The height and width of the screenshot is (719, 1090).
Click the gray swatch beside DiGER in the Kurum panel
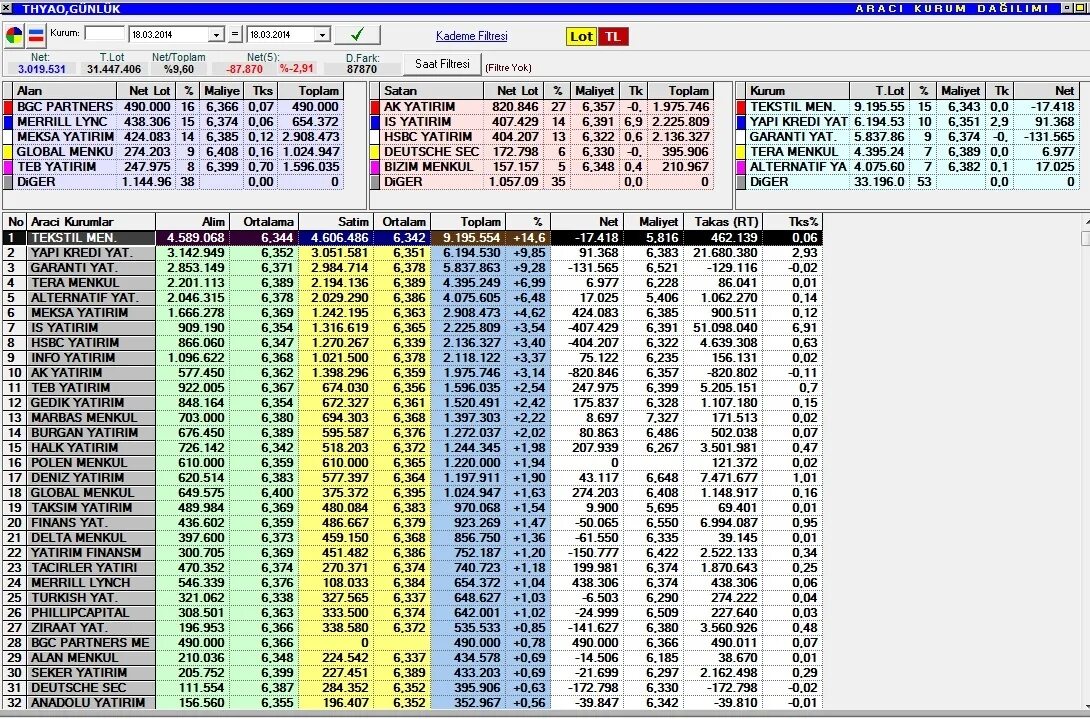(741, 181)
